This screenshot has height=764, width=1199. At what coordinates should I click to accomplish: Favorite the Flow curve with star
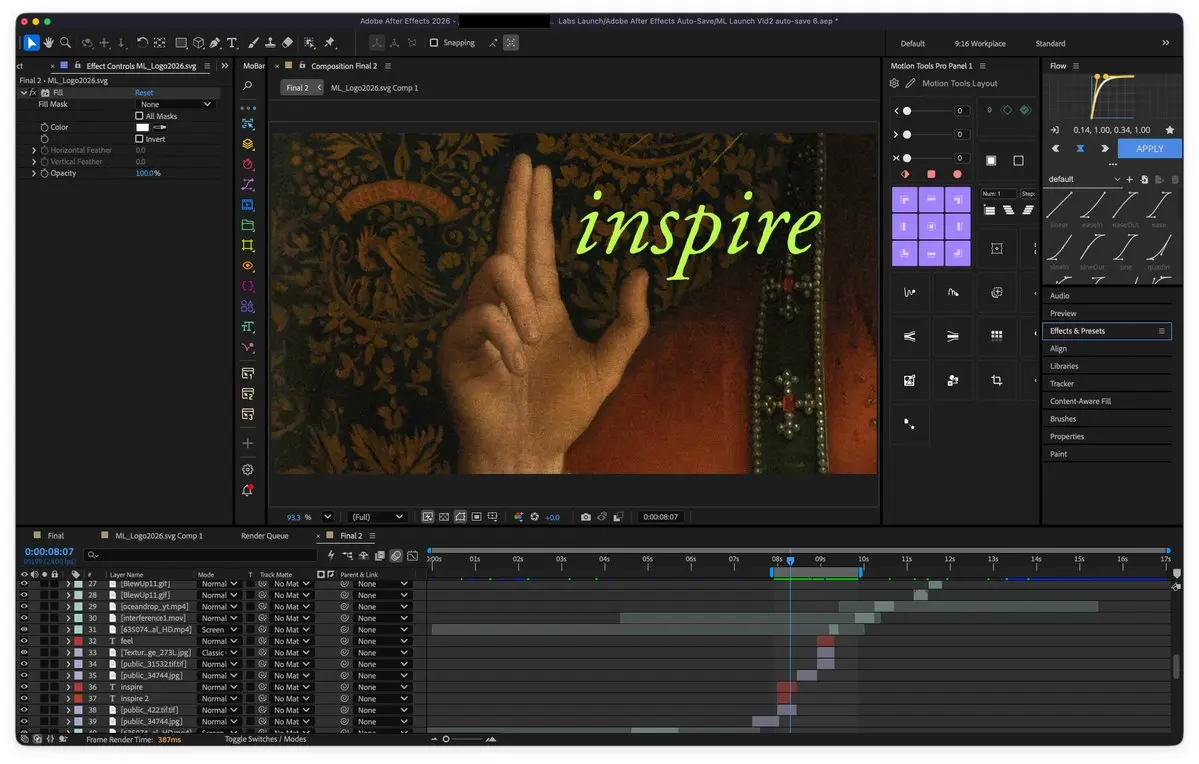[x=1169, y=130]
